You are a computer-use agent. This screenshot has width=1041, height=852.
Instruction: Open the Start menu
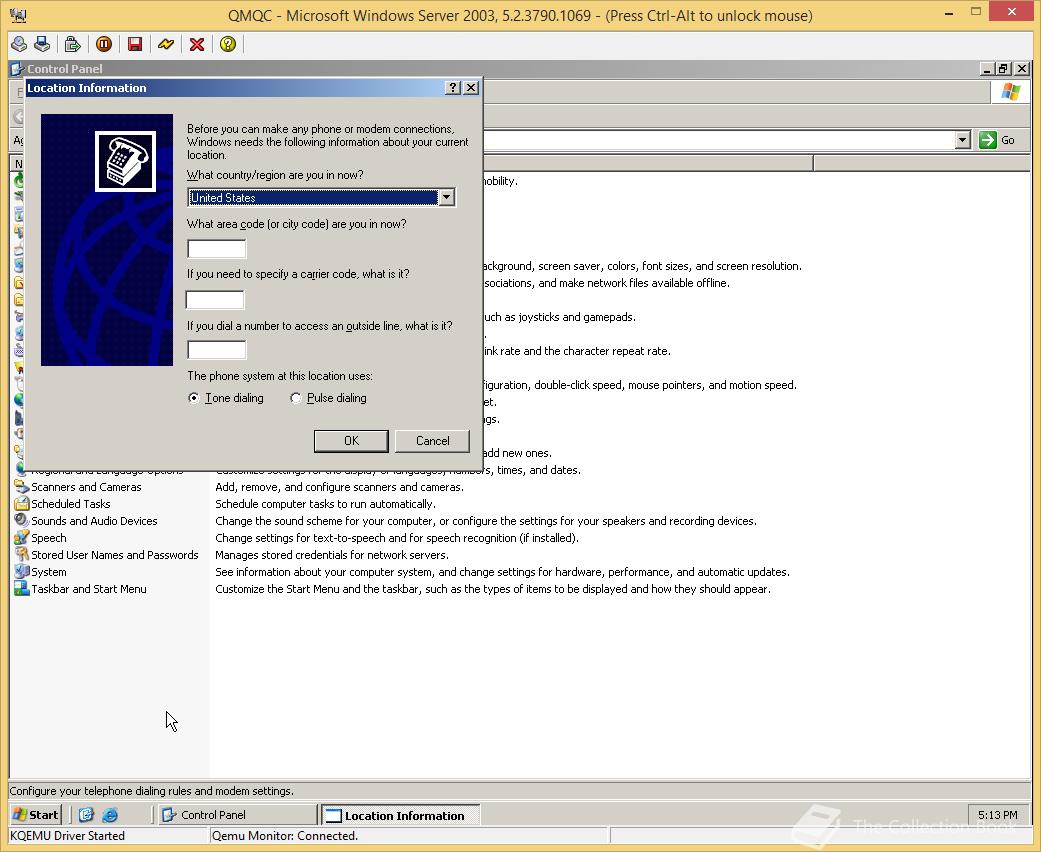36,815
